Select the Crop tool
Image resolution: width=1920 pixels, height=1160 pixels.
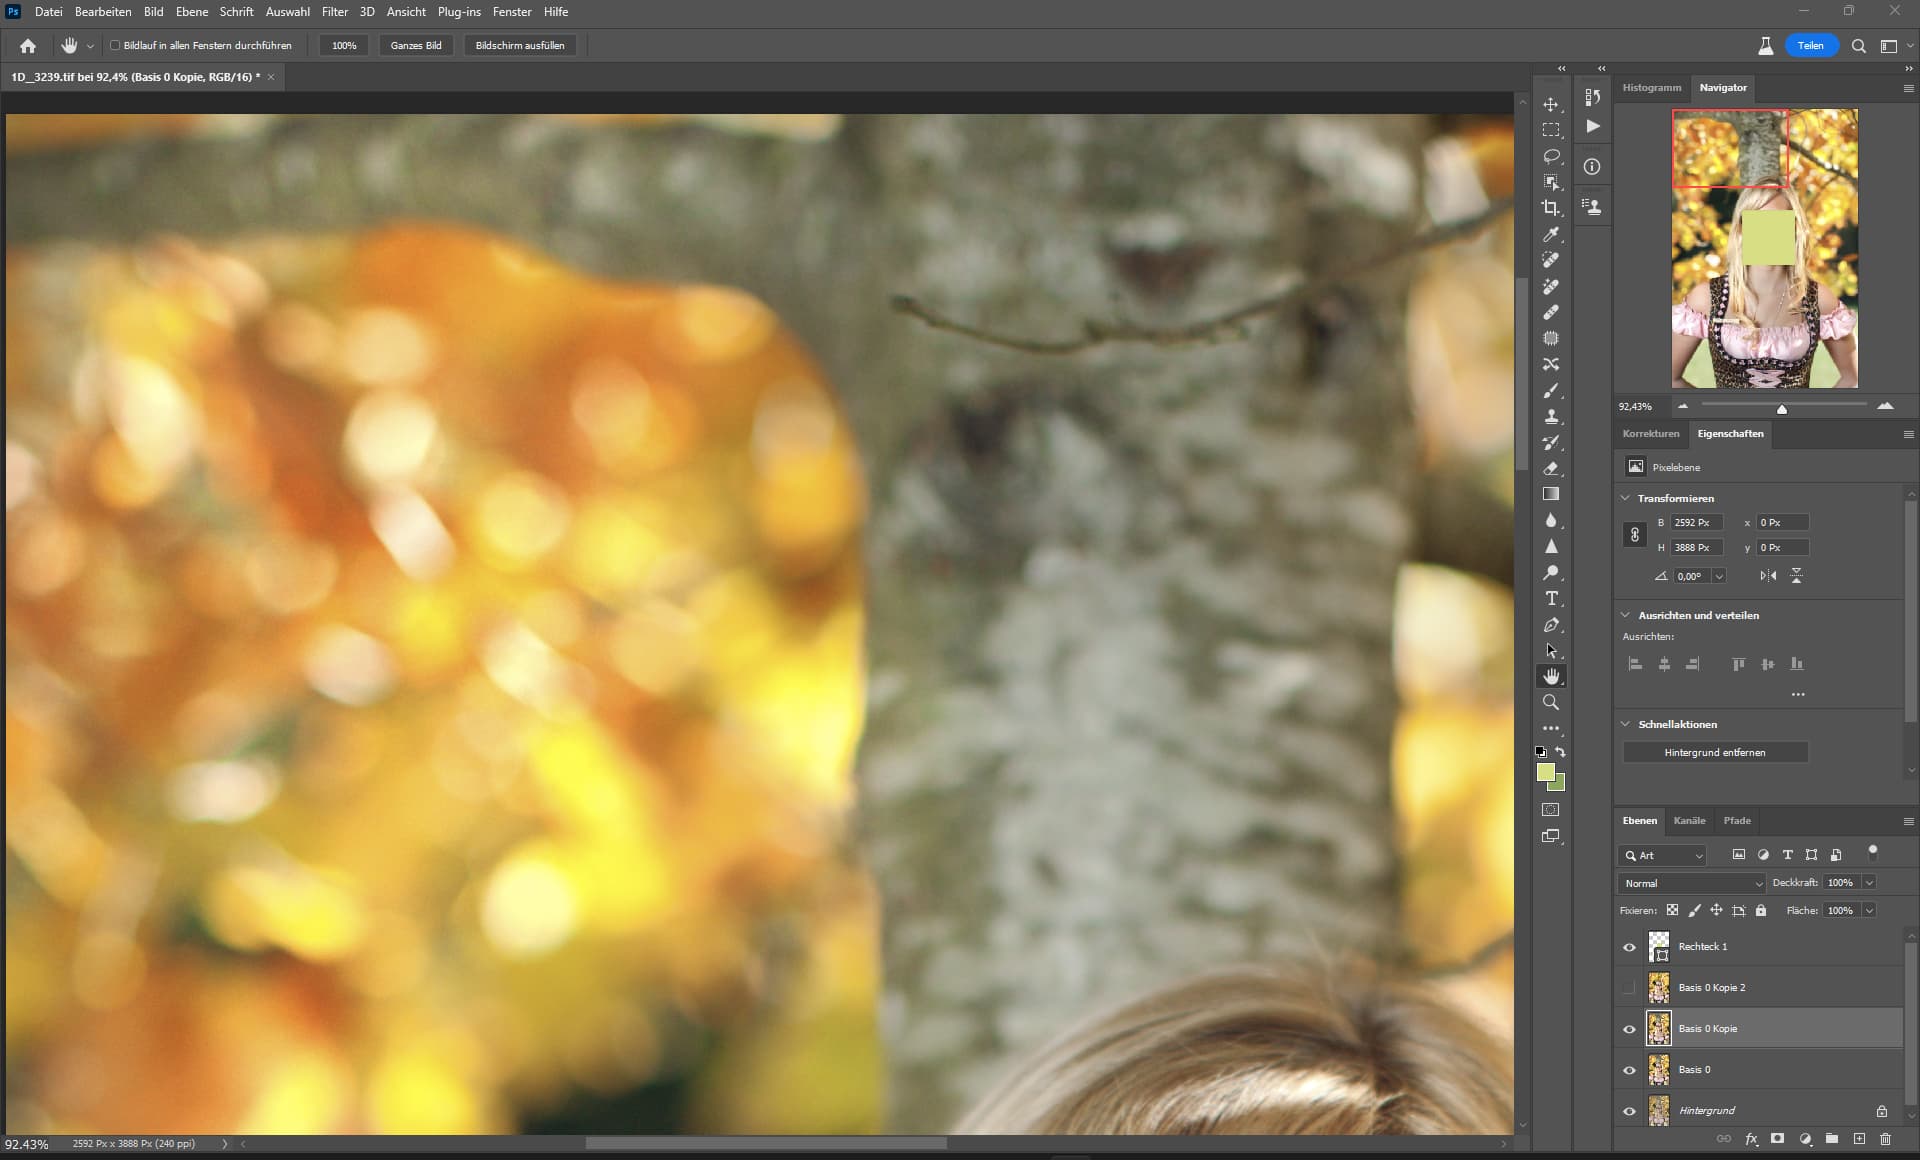[1550, 208]
